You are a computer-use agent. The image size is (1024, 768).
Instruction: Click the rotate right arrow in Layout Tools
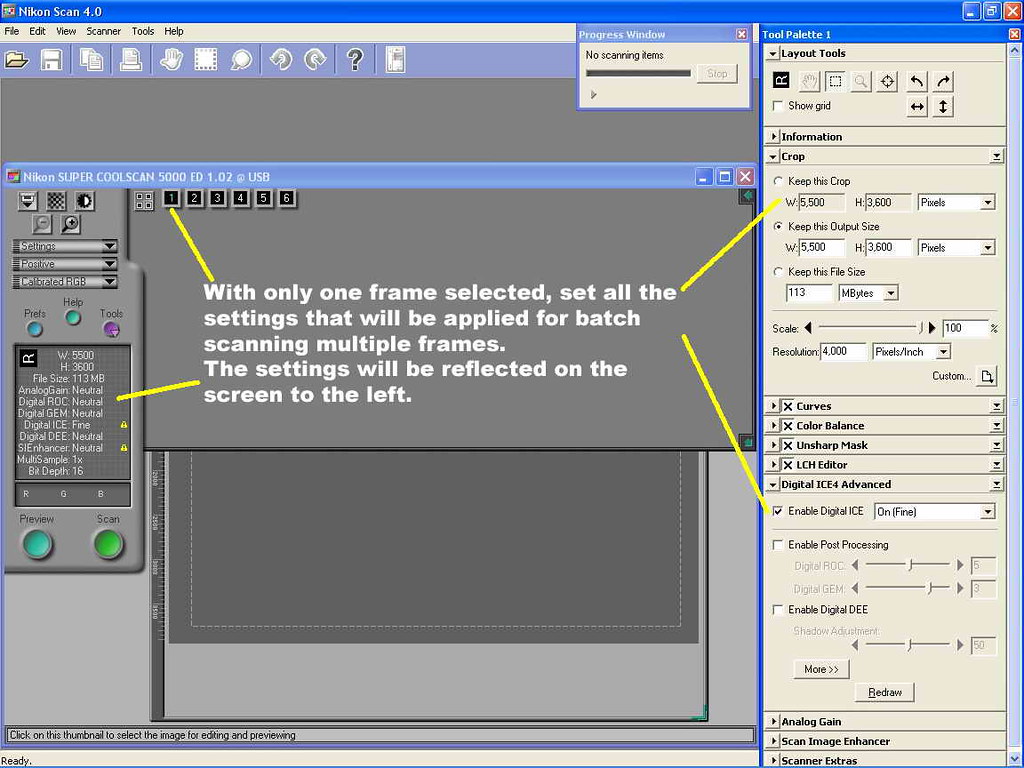coord(943,81)
